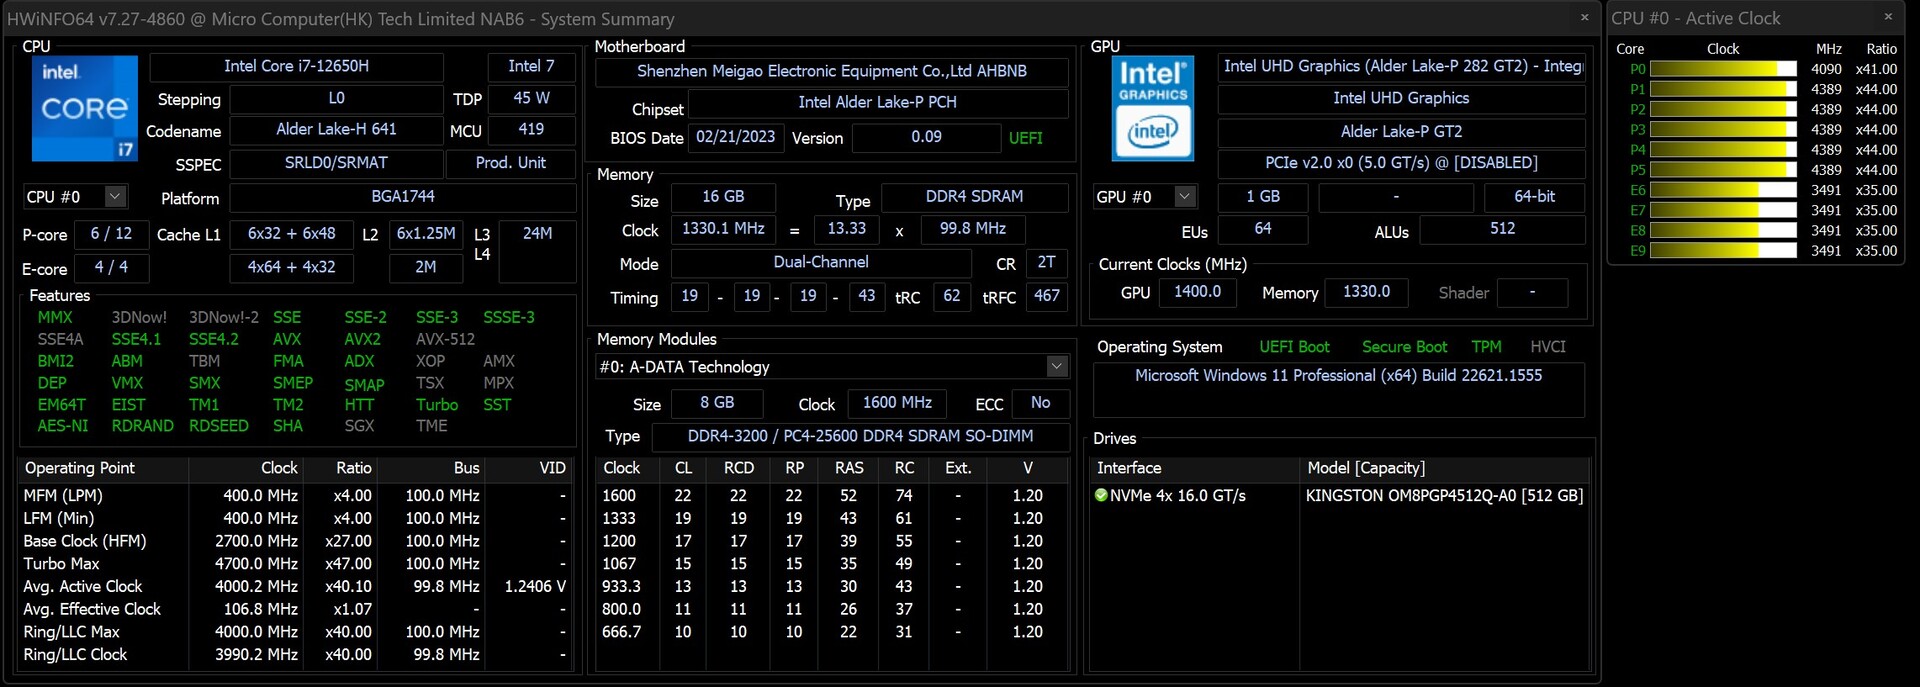This screenshot has width=1920, height=687.
Task: Click the E6 core clock bar
Action: pyautogui.click(x=1724, y=190)
